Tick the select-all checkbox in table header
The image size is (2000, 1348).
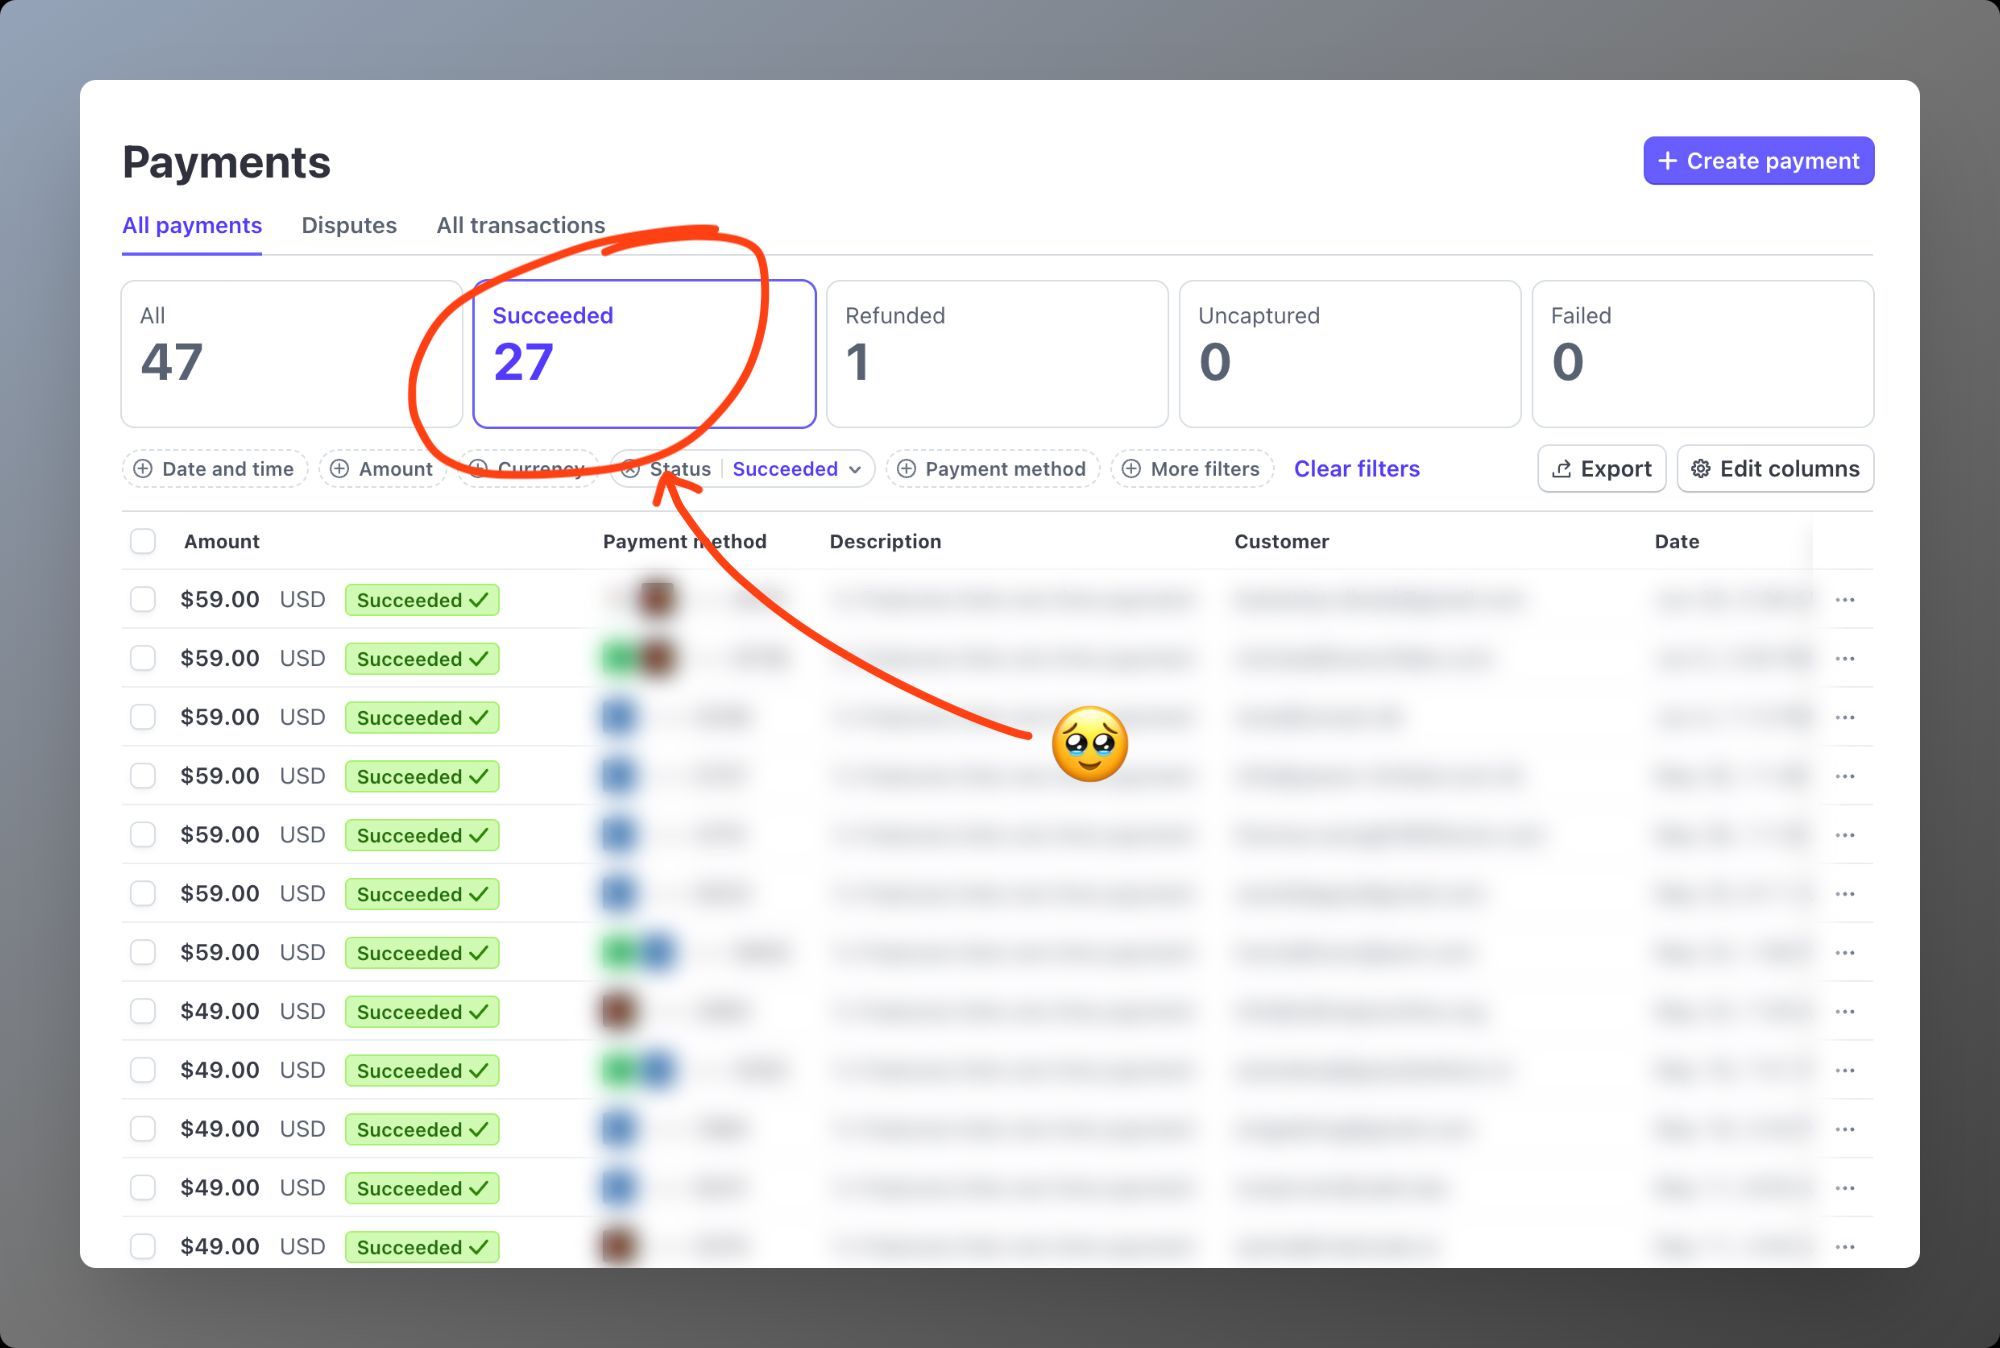143,541
